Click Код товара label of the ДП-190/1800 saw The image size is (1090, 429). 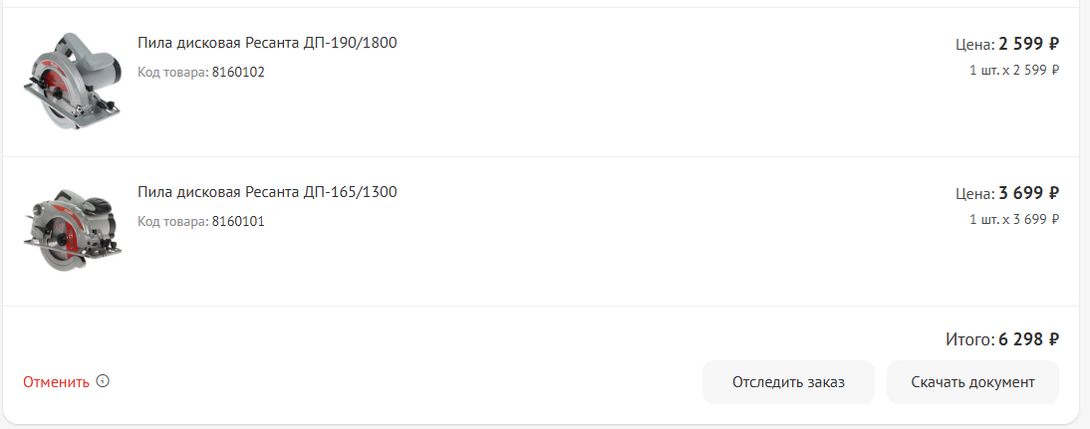[173, 72]
